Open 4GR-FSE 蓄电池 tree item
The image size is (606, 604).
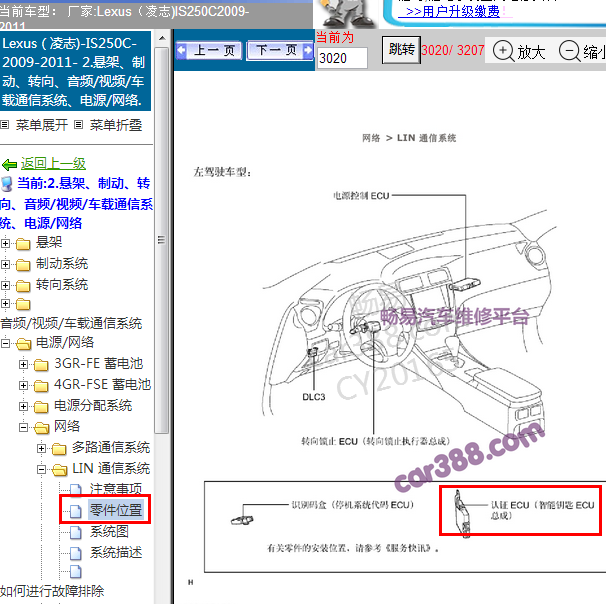(x=102, y=384)
